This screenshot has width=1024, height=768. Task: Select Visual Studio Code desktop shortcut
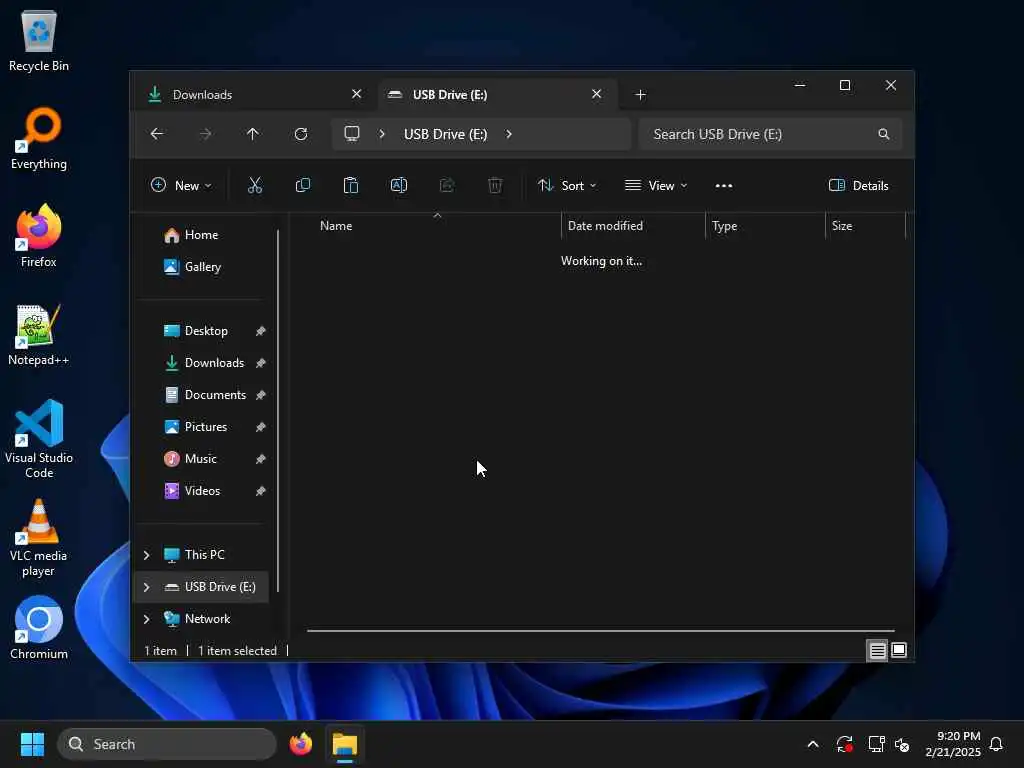coord(39,439)
